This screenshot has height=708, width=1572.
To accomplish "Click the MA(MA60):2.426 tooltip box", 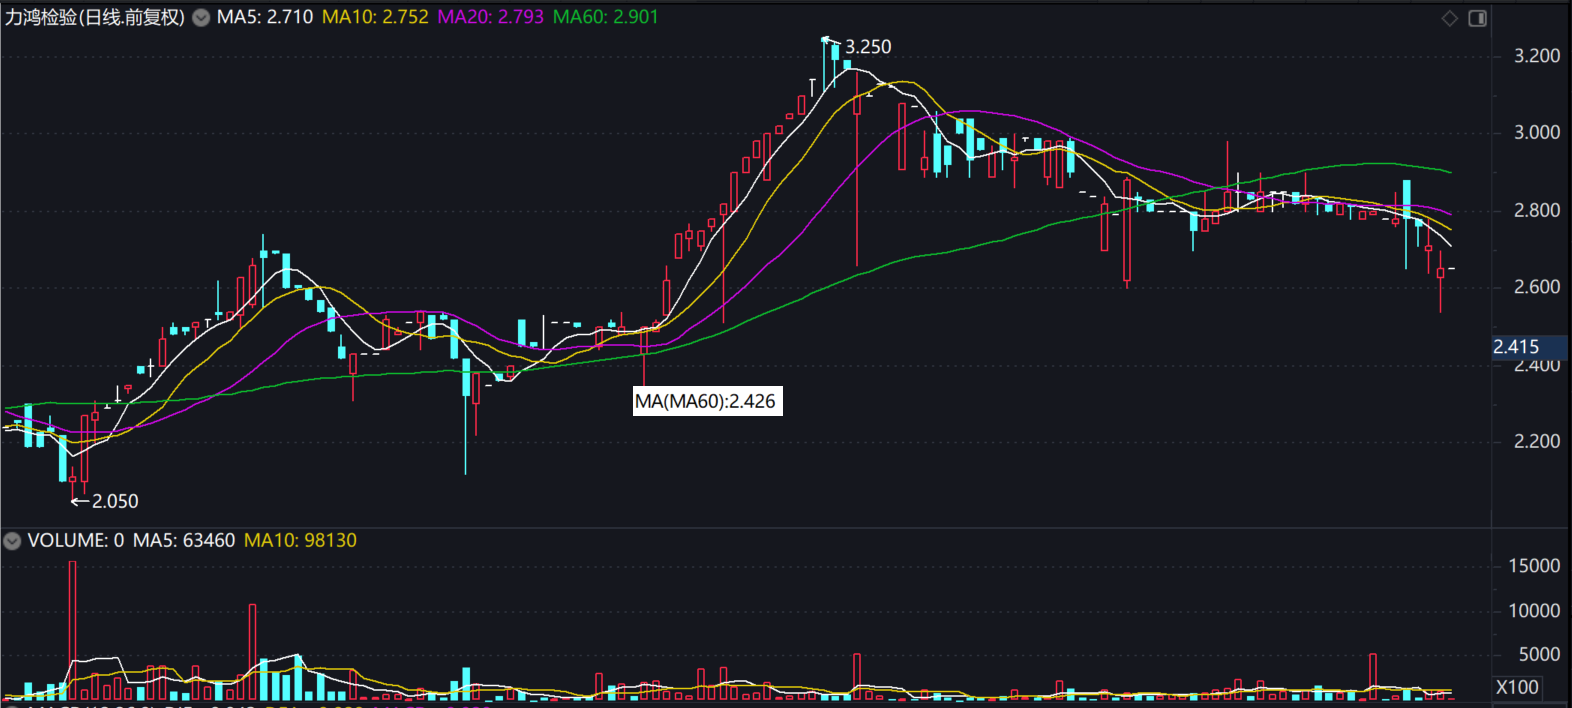I will click(706, 401).
